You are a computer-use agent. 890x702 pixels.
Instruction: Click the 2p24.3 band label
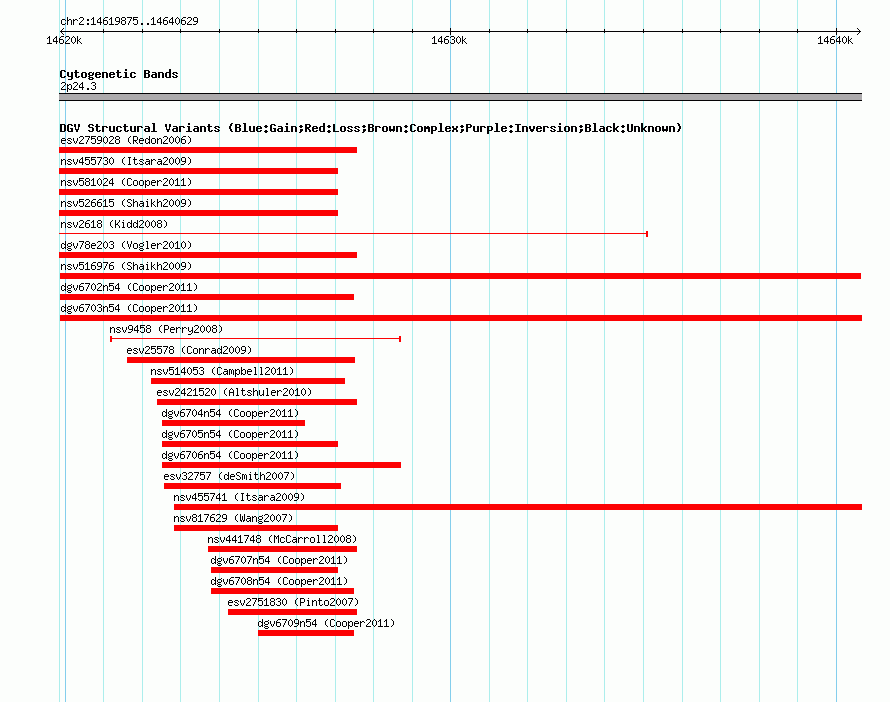coord(78,86)
